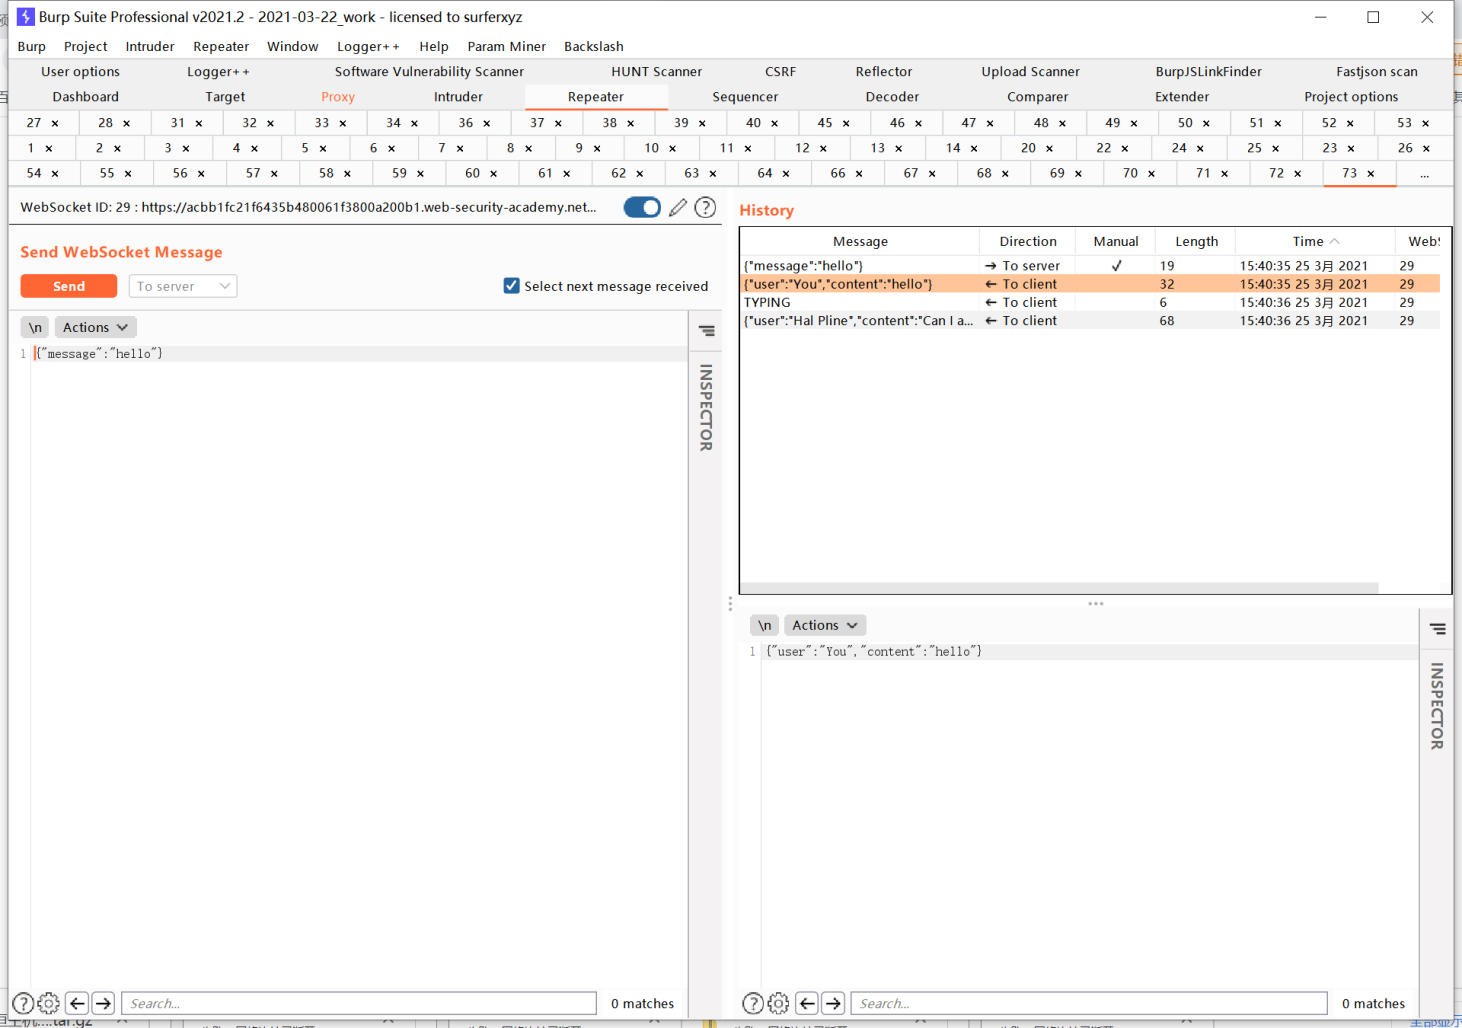Open the Intruder tool tab
This screenshot has width=1462, height=1028.
click(x=458, y=97)
